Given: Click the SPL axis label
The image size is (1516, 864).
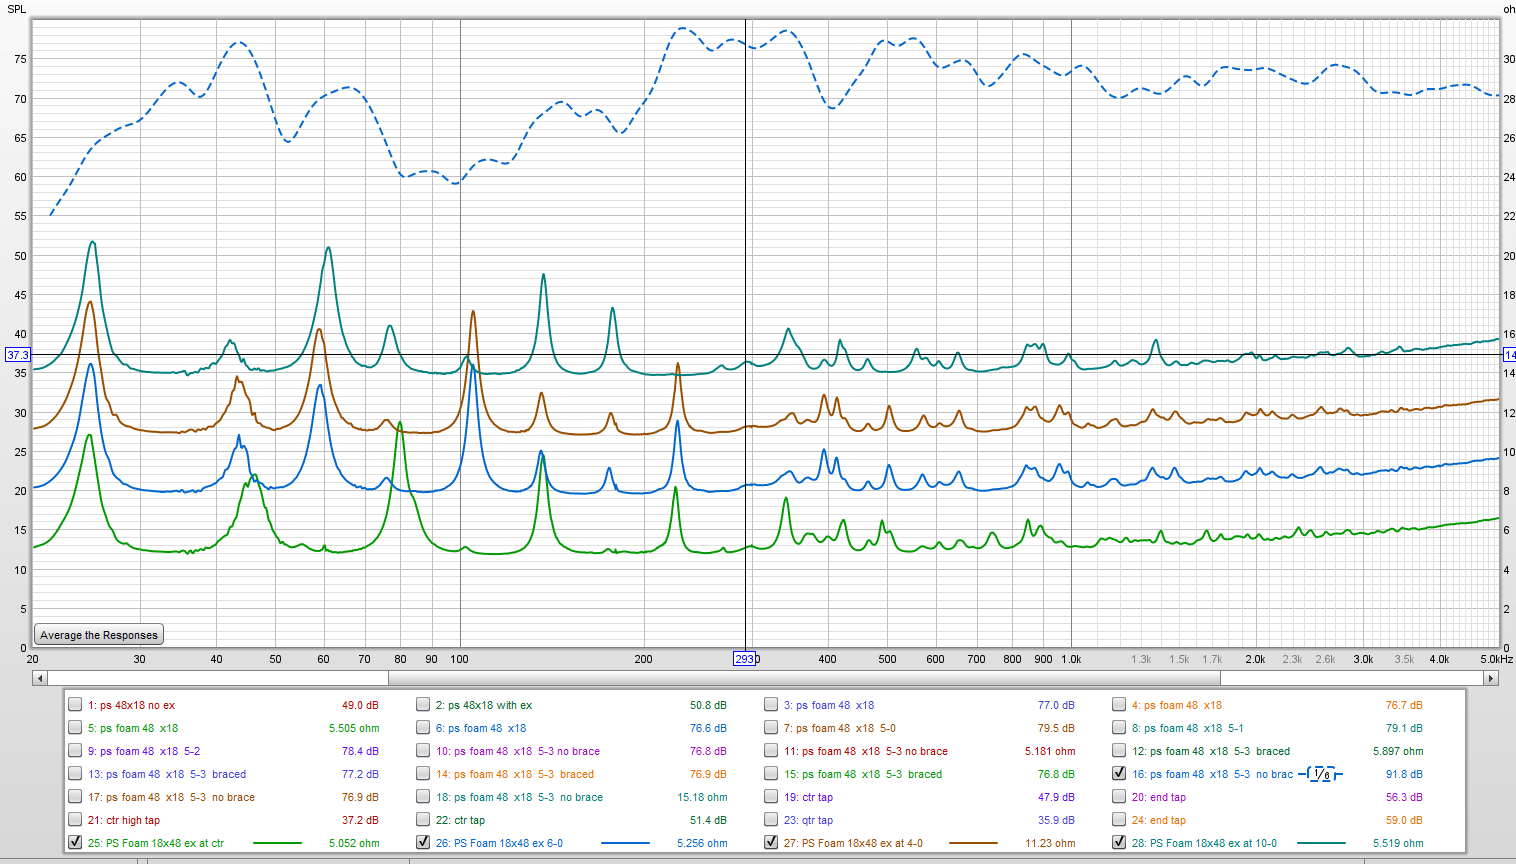Looking at the screenshot, I should [x=16, y=9].
